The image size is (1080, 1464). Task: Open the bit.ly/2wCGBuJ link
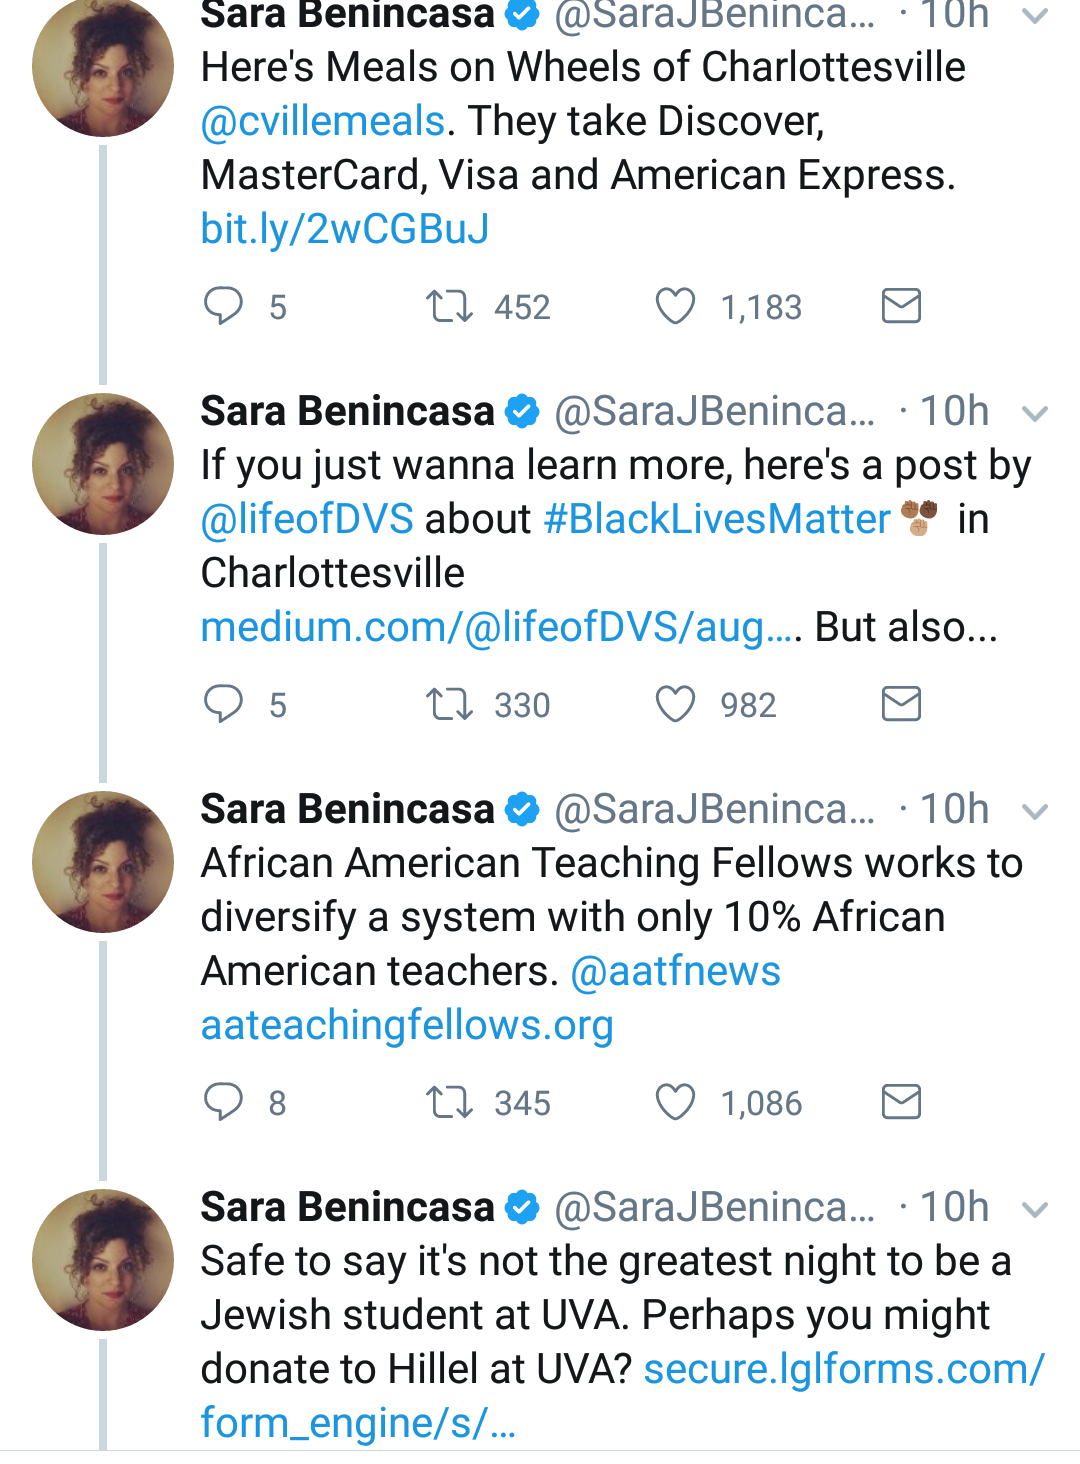coord(345,229)
